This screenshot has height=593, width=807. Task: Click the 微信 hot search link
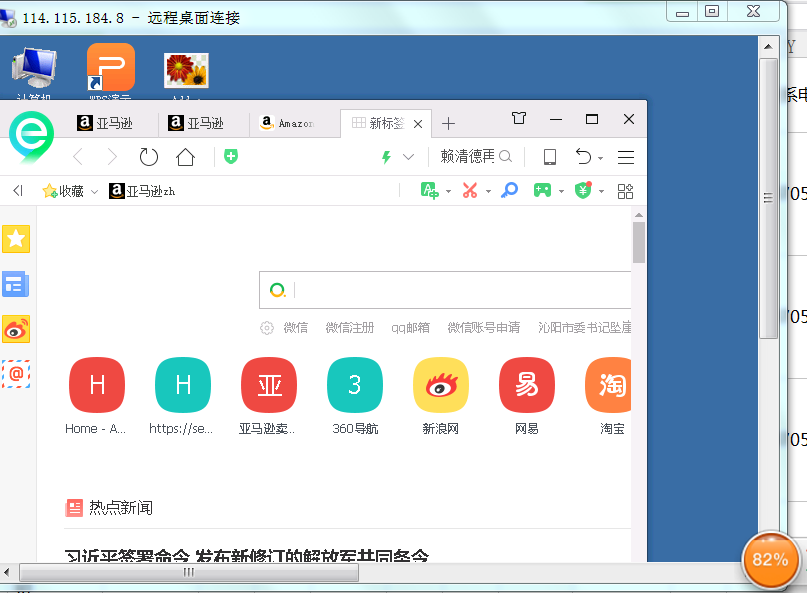tap(295, 327)
